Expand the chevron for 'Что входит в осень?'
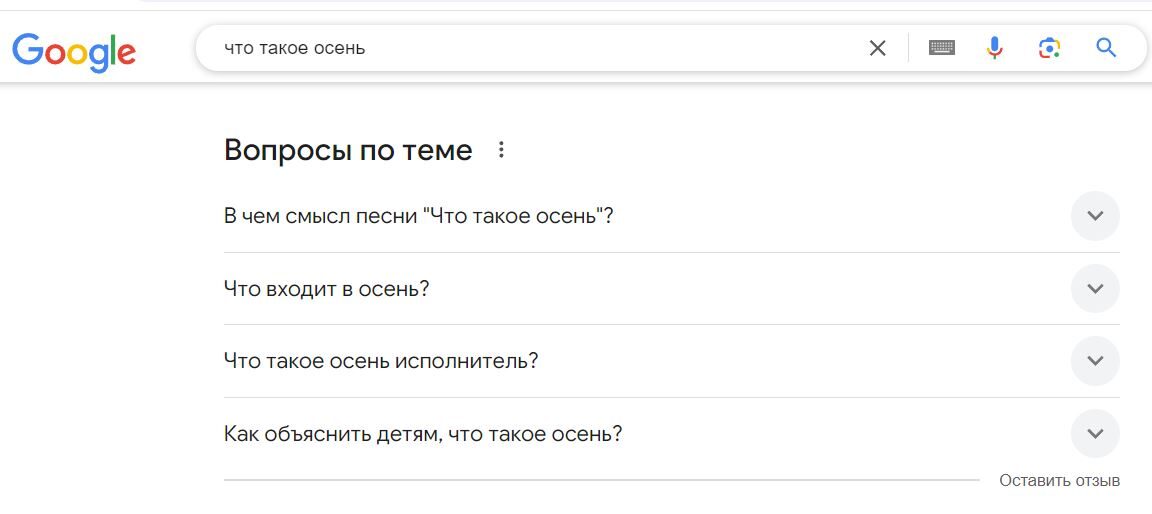Screen dimensions: 1152x514 click(x=1094, y=289)
